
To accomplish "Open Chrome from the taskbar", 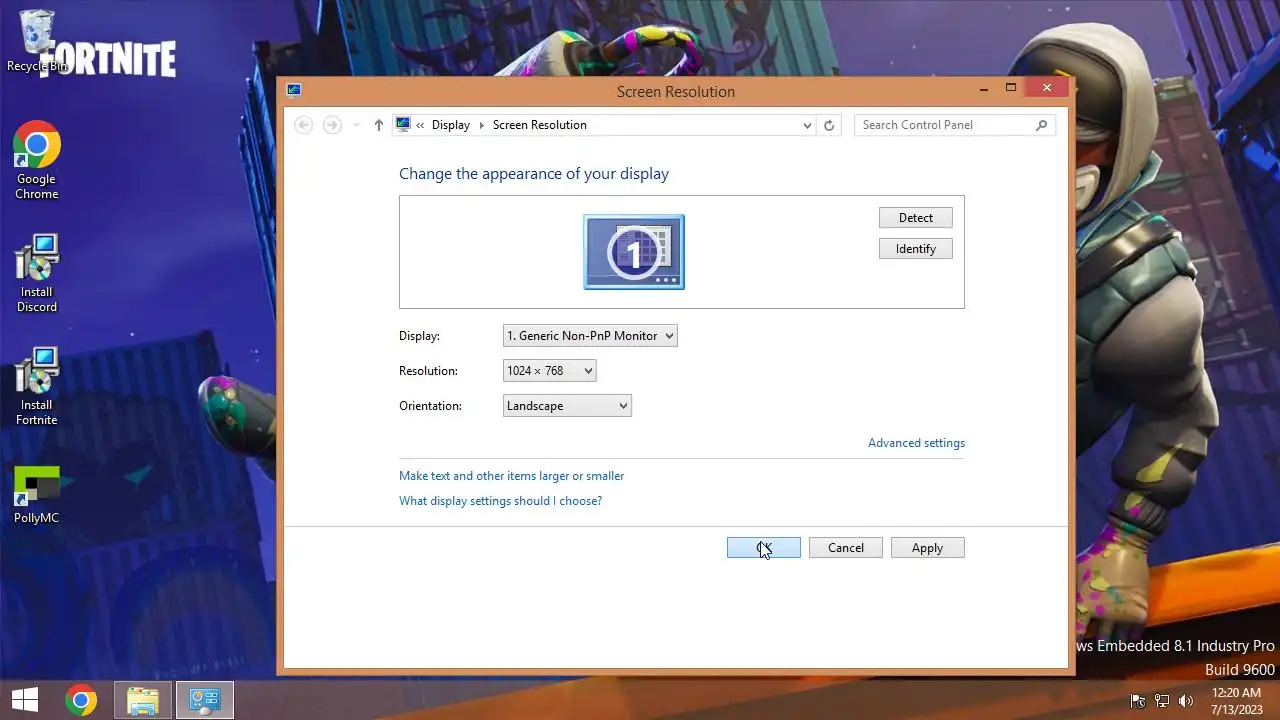I will tap(82, 701).
